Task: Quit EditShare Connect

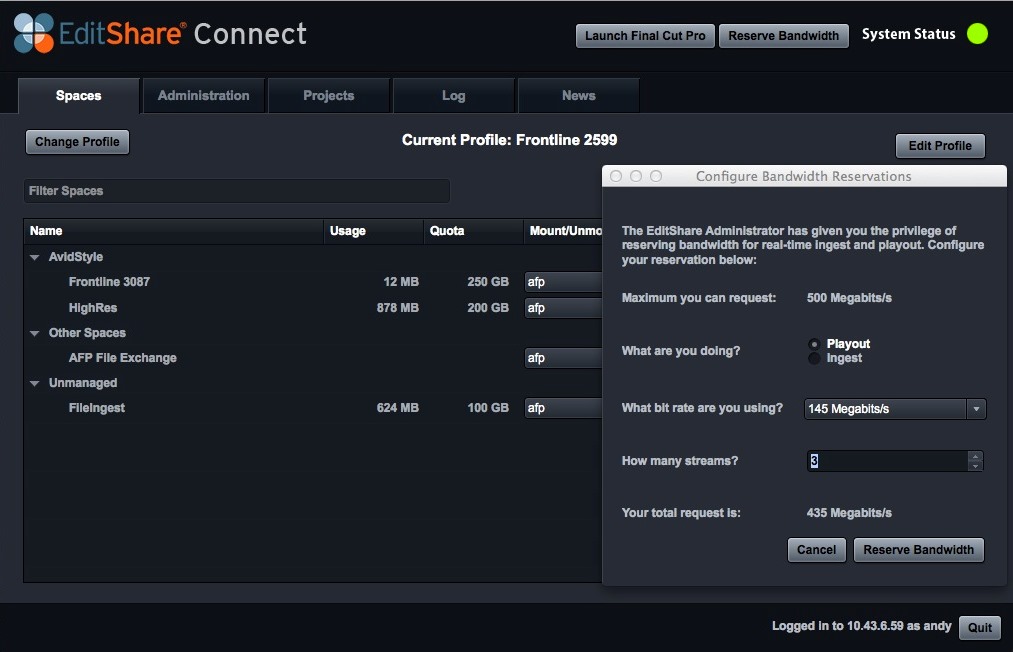Action: point(980,627)
